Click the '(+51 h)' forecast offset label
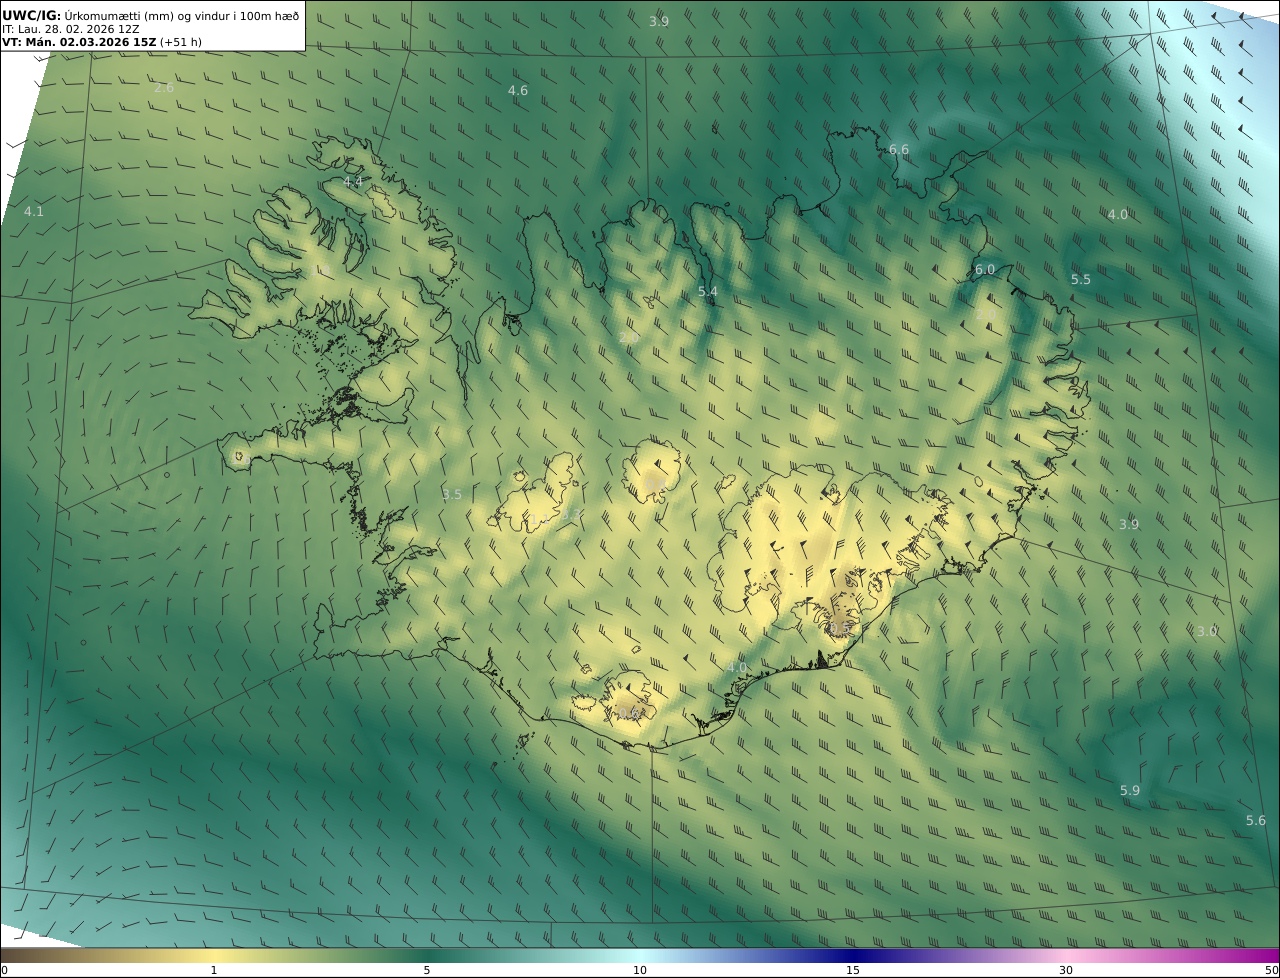 coord(181,42)
